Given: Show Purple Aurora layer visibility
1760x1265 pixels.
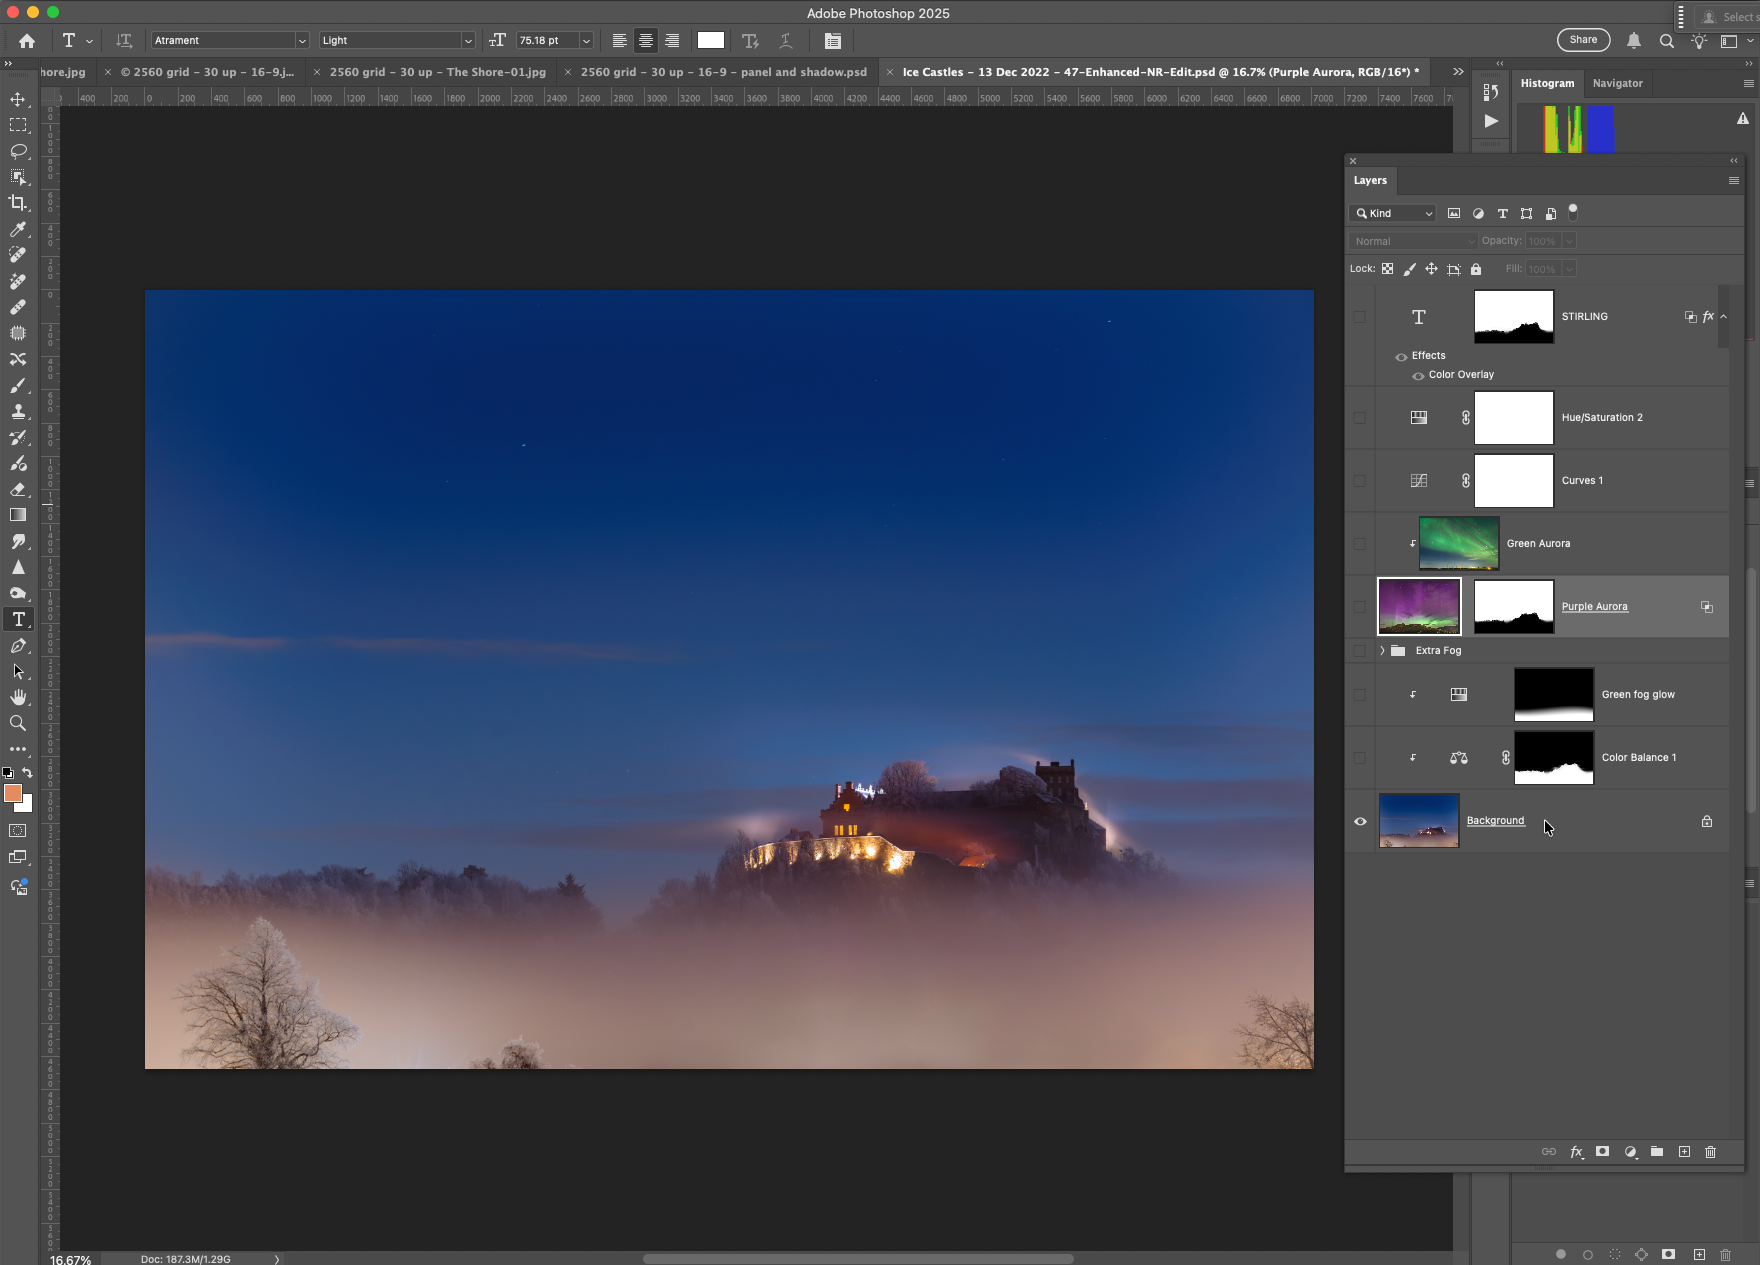Looking at the screenshot, I should point(1360,607).
